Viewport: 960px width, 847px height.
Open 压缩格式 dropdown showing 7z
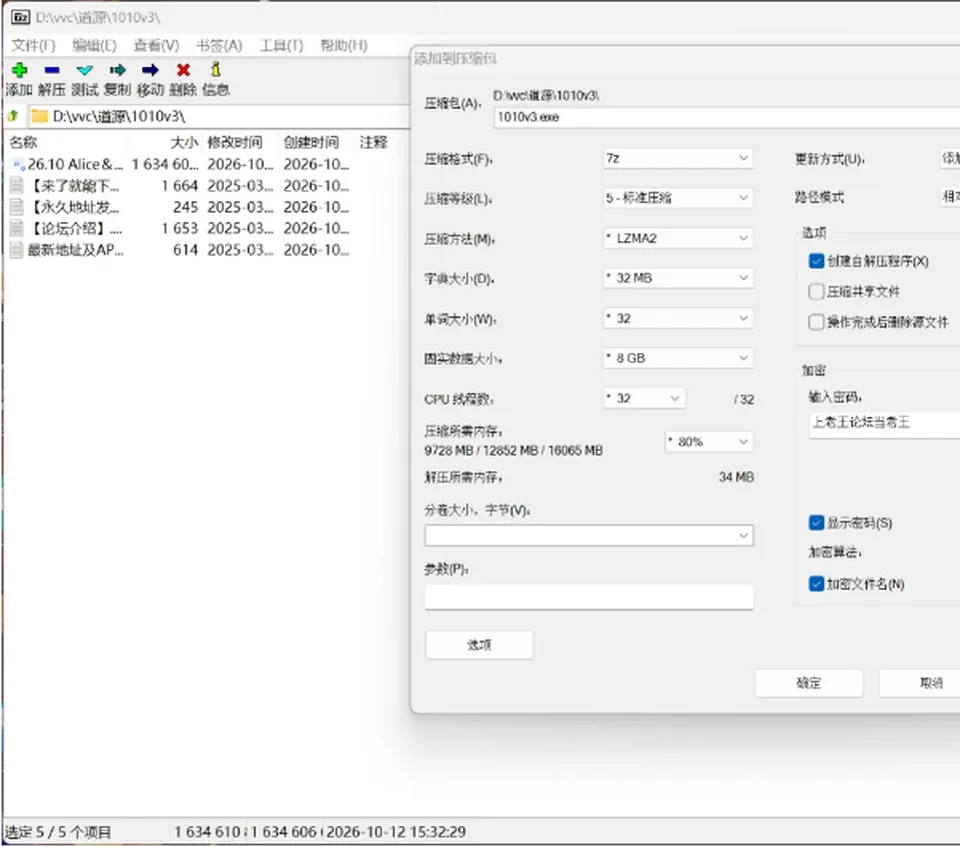tap(678, 159)
